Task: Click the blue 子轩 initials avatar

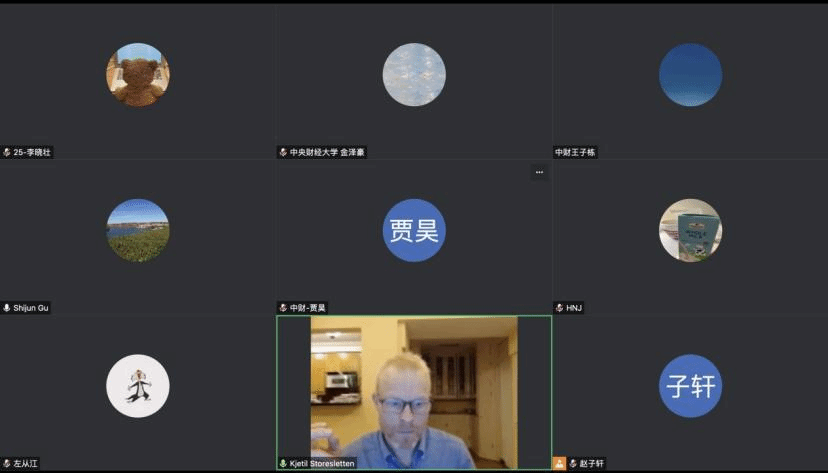Action: point(690,386)
